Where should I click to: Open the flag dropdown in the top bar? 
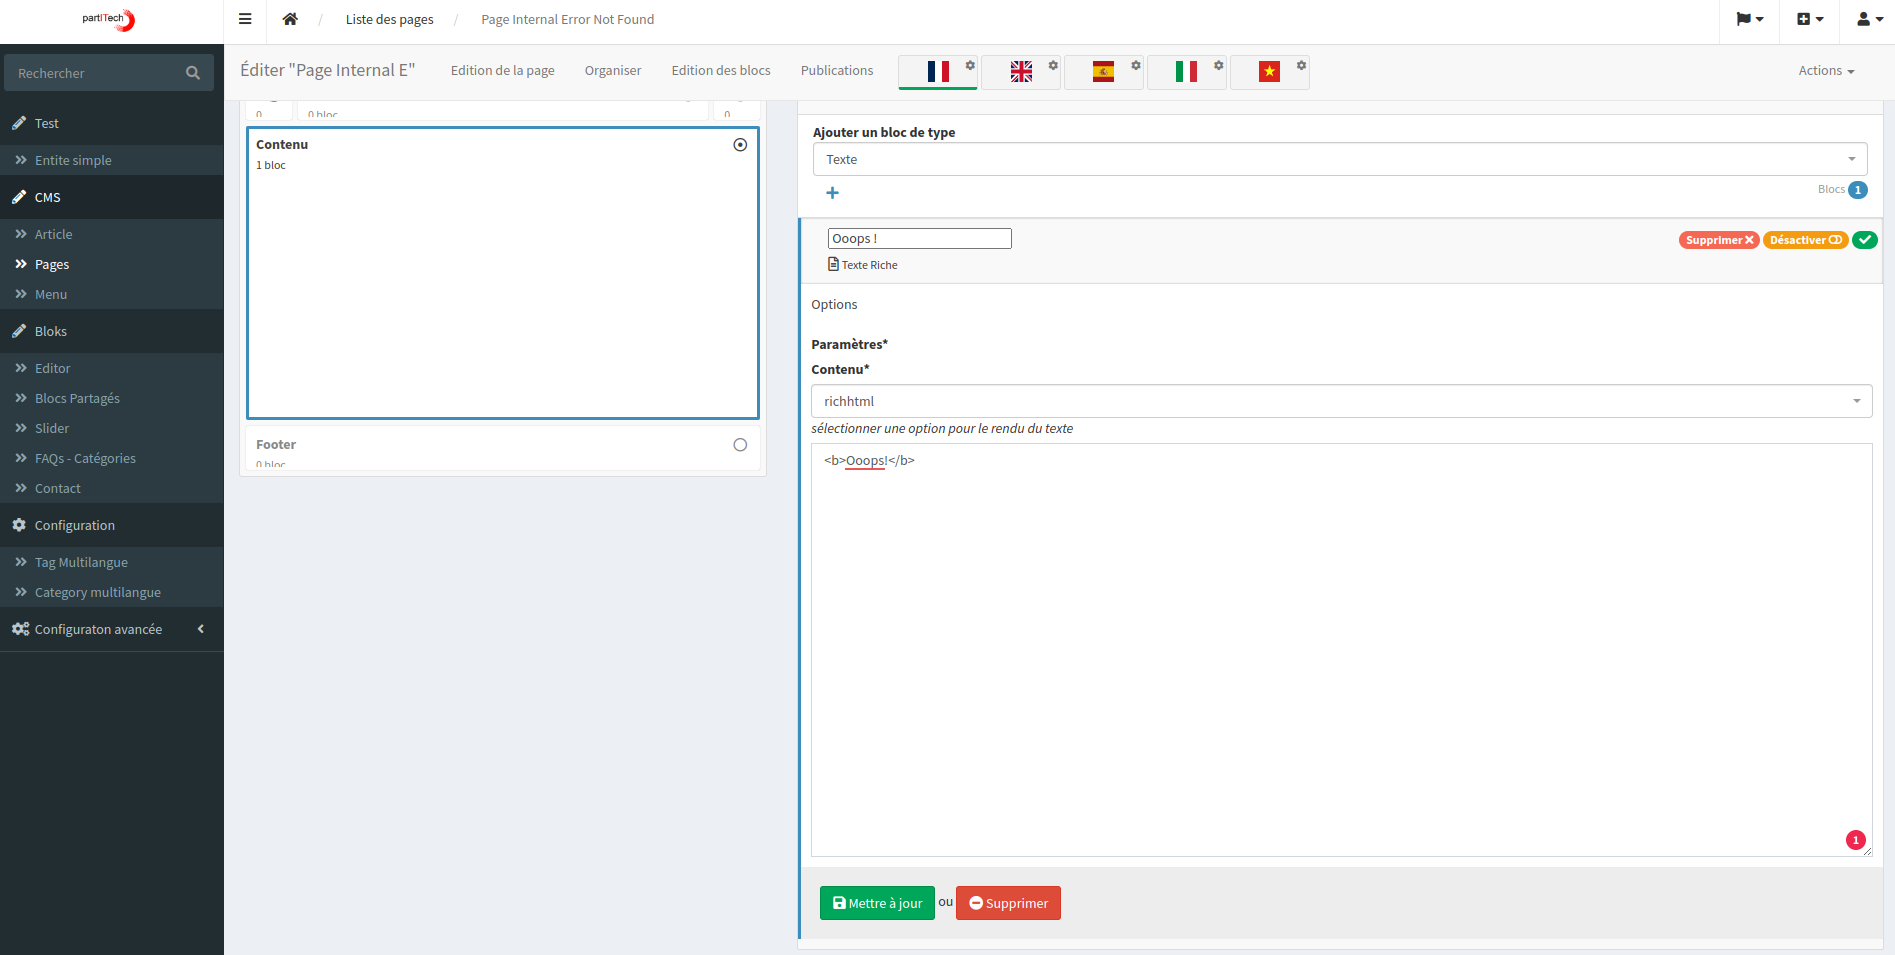point(1749,18)
